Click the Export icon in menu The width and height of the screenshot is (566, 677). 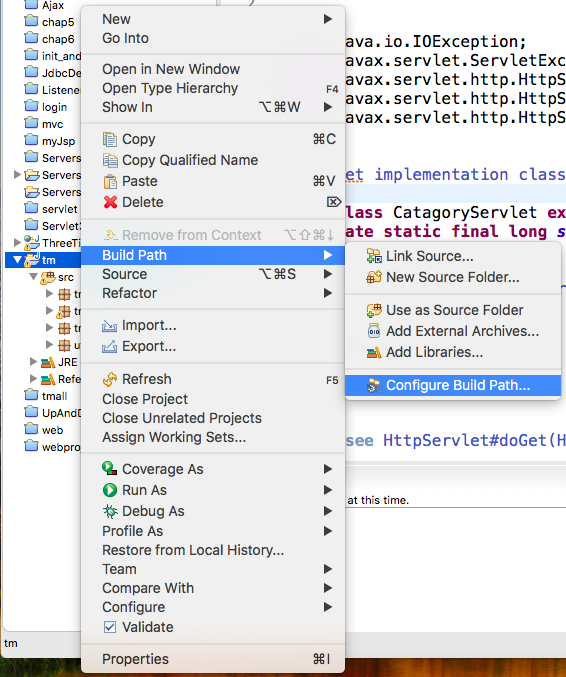tap(110, 346)
